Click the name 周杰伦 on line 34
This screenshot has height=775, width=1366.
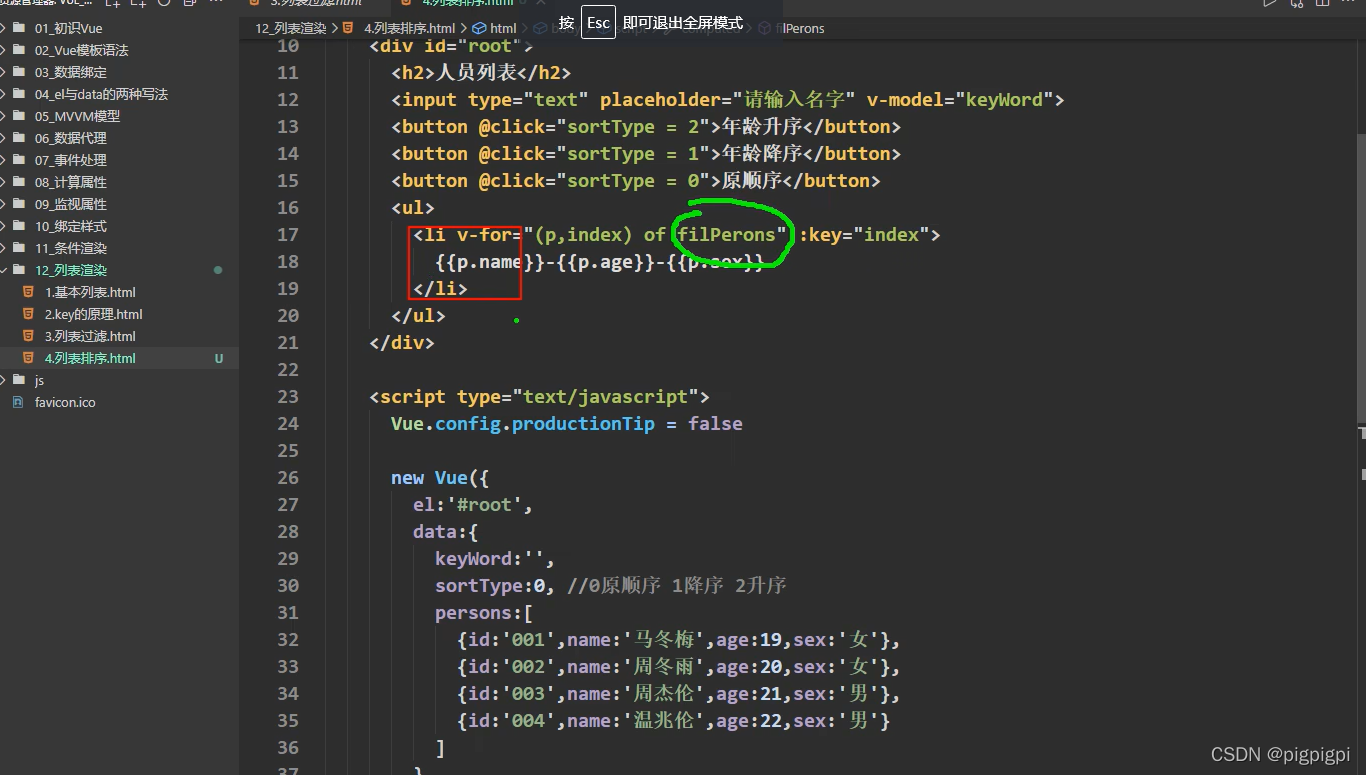coord(664,693)
